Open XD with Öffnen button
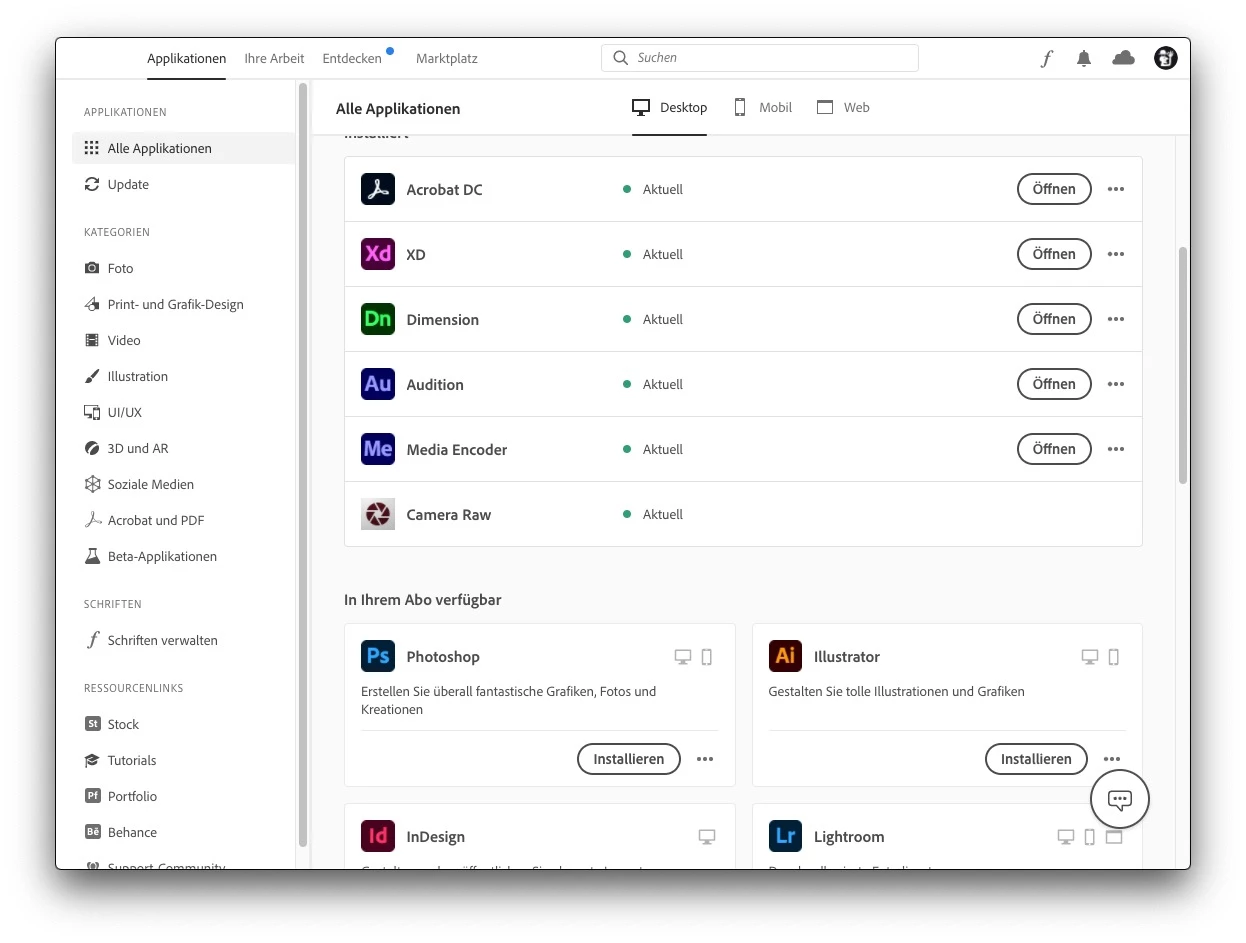Image resolution: width=1246 pixels, height=943 pixels. [1054, 254]
